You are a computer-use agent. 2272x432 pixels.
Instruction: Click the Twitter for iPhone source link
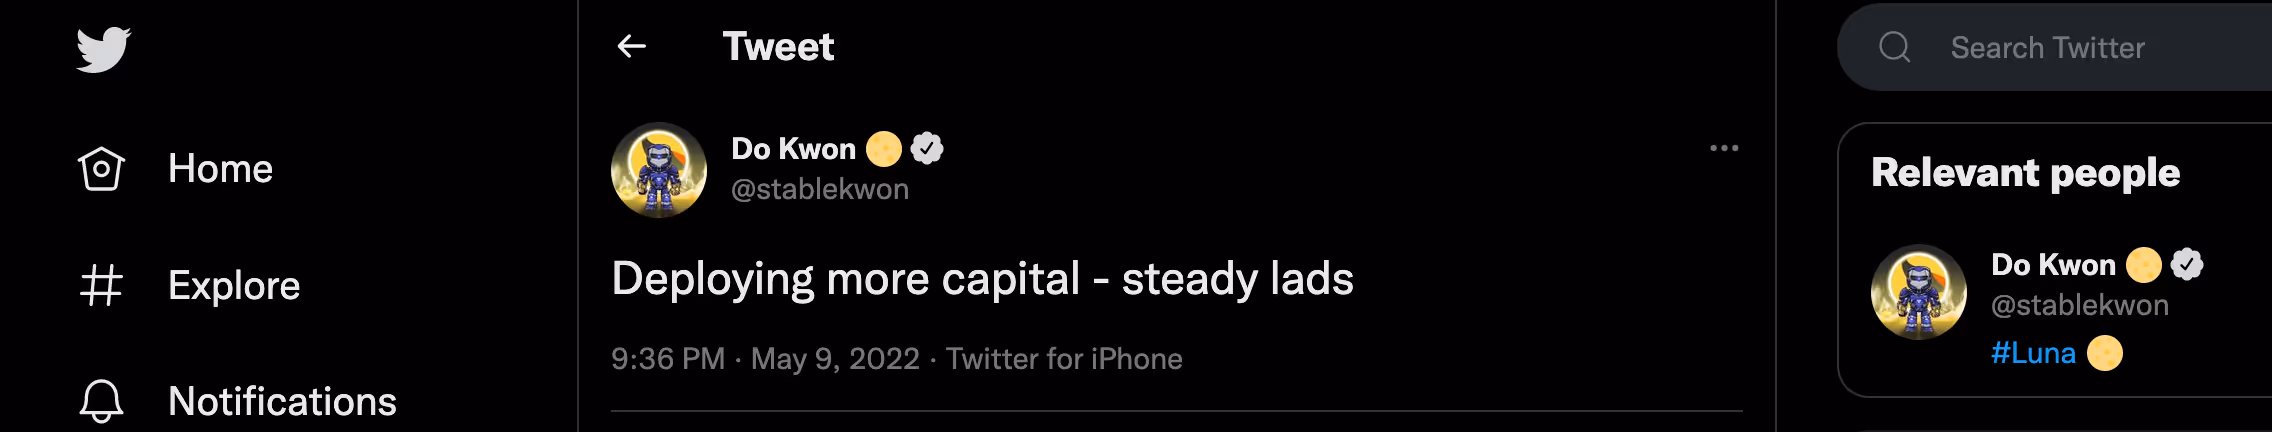point(1064,359)
